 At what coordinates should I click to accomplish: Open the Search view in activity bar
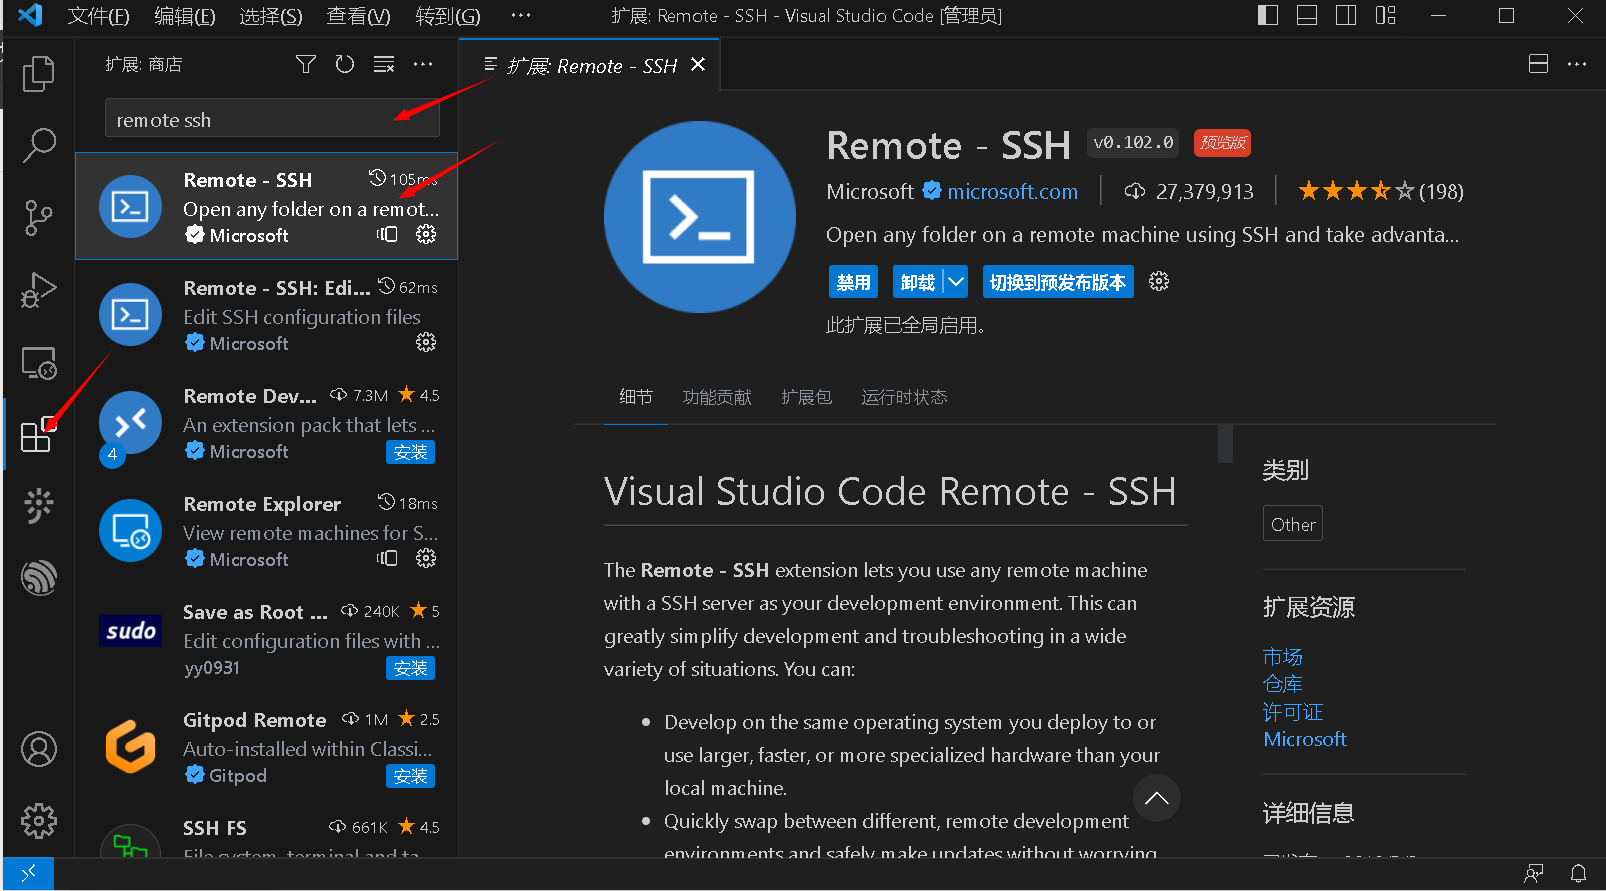pyautogui.click(x=39, y=145)
